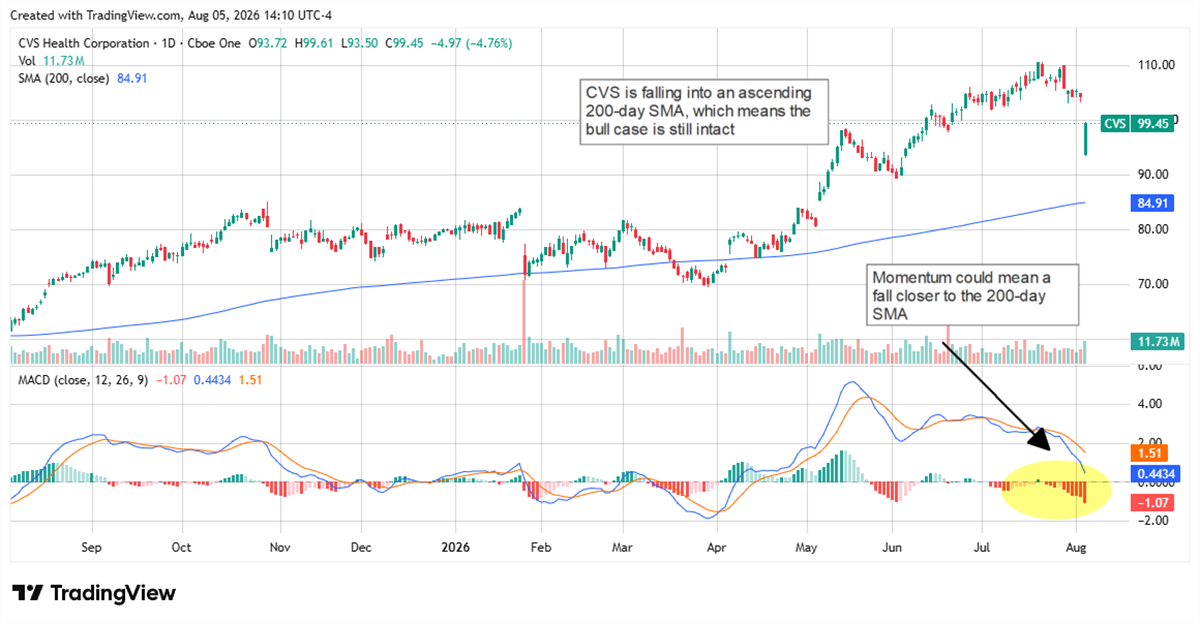Click 'Jun' on the time axis

point(894,548)
